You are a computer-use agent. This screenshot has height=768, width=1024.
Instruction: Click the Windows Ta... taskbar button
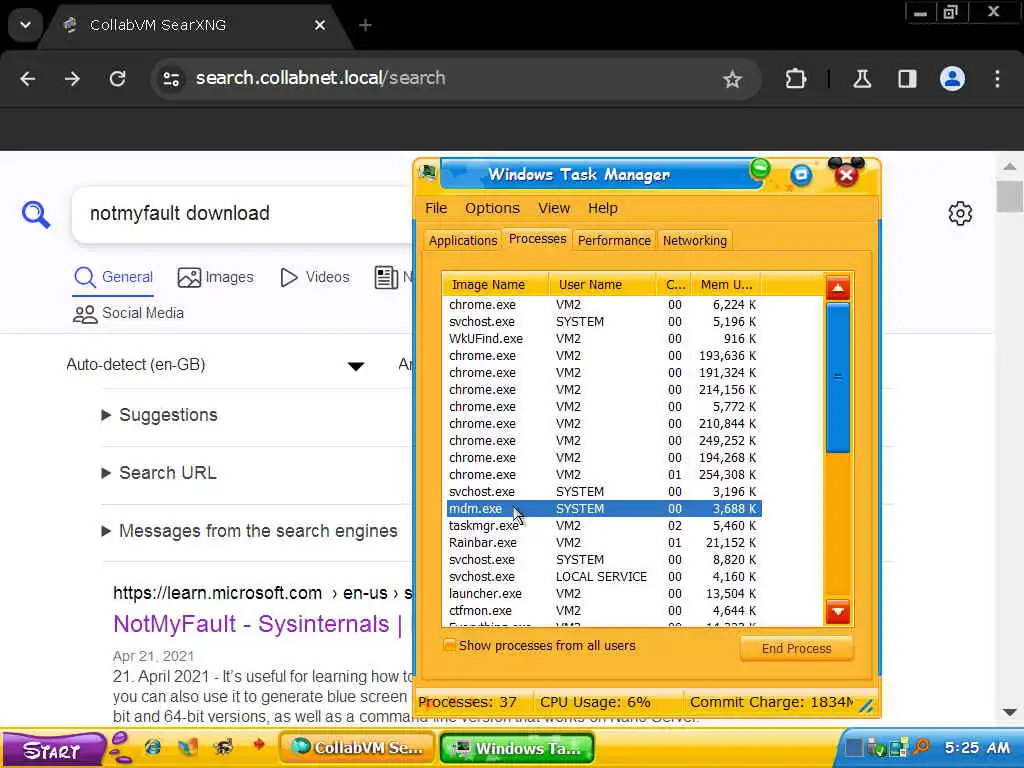coord(517,748)
